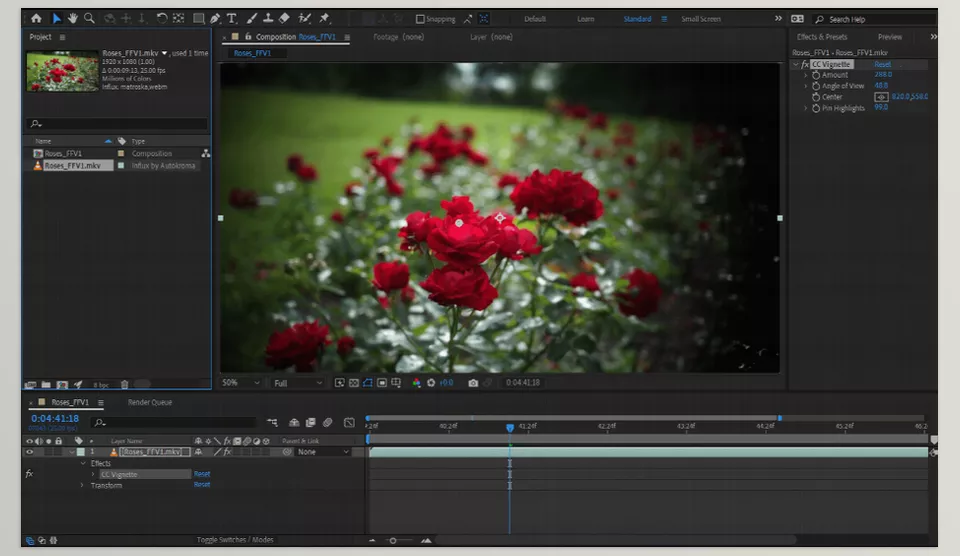The image size is (960, 556).
Task: Click the current timecode 0:04:41:18
Action: pos(55,418)
